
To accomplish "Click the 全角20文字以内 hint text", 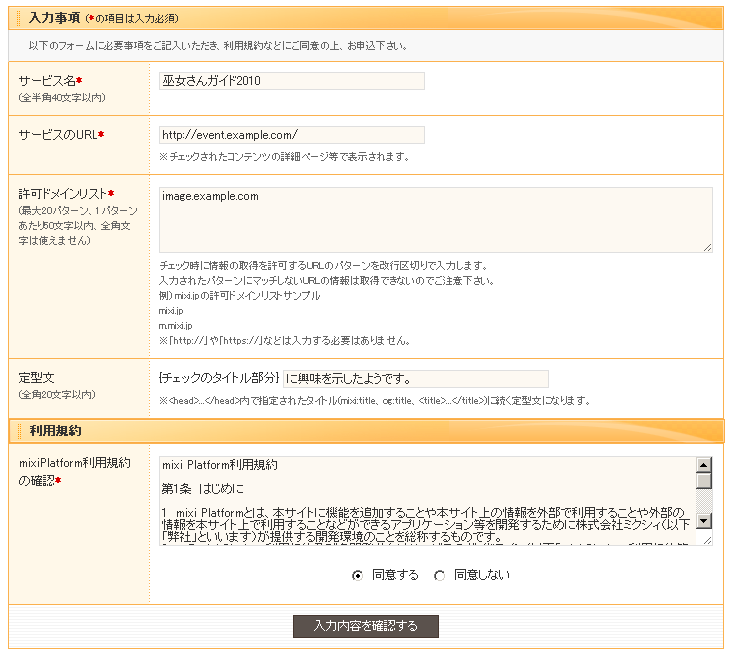I will point(57,395).
